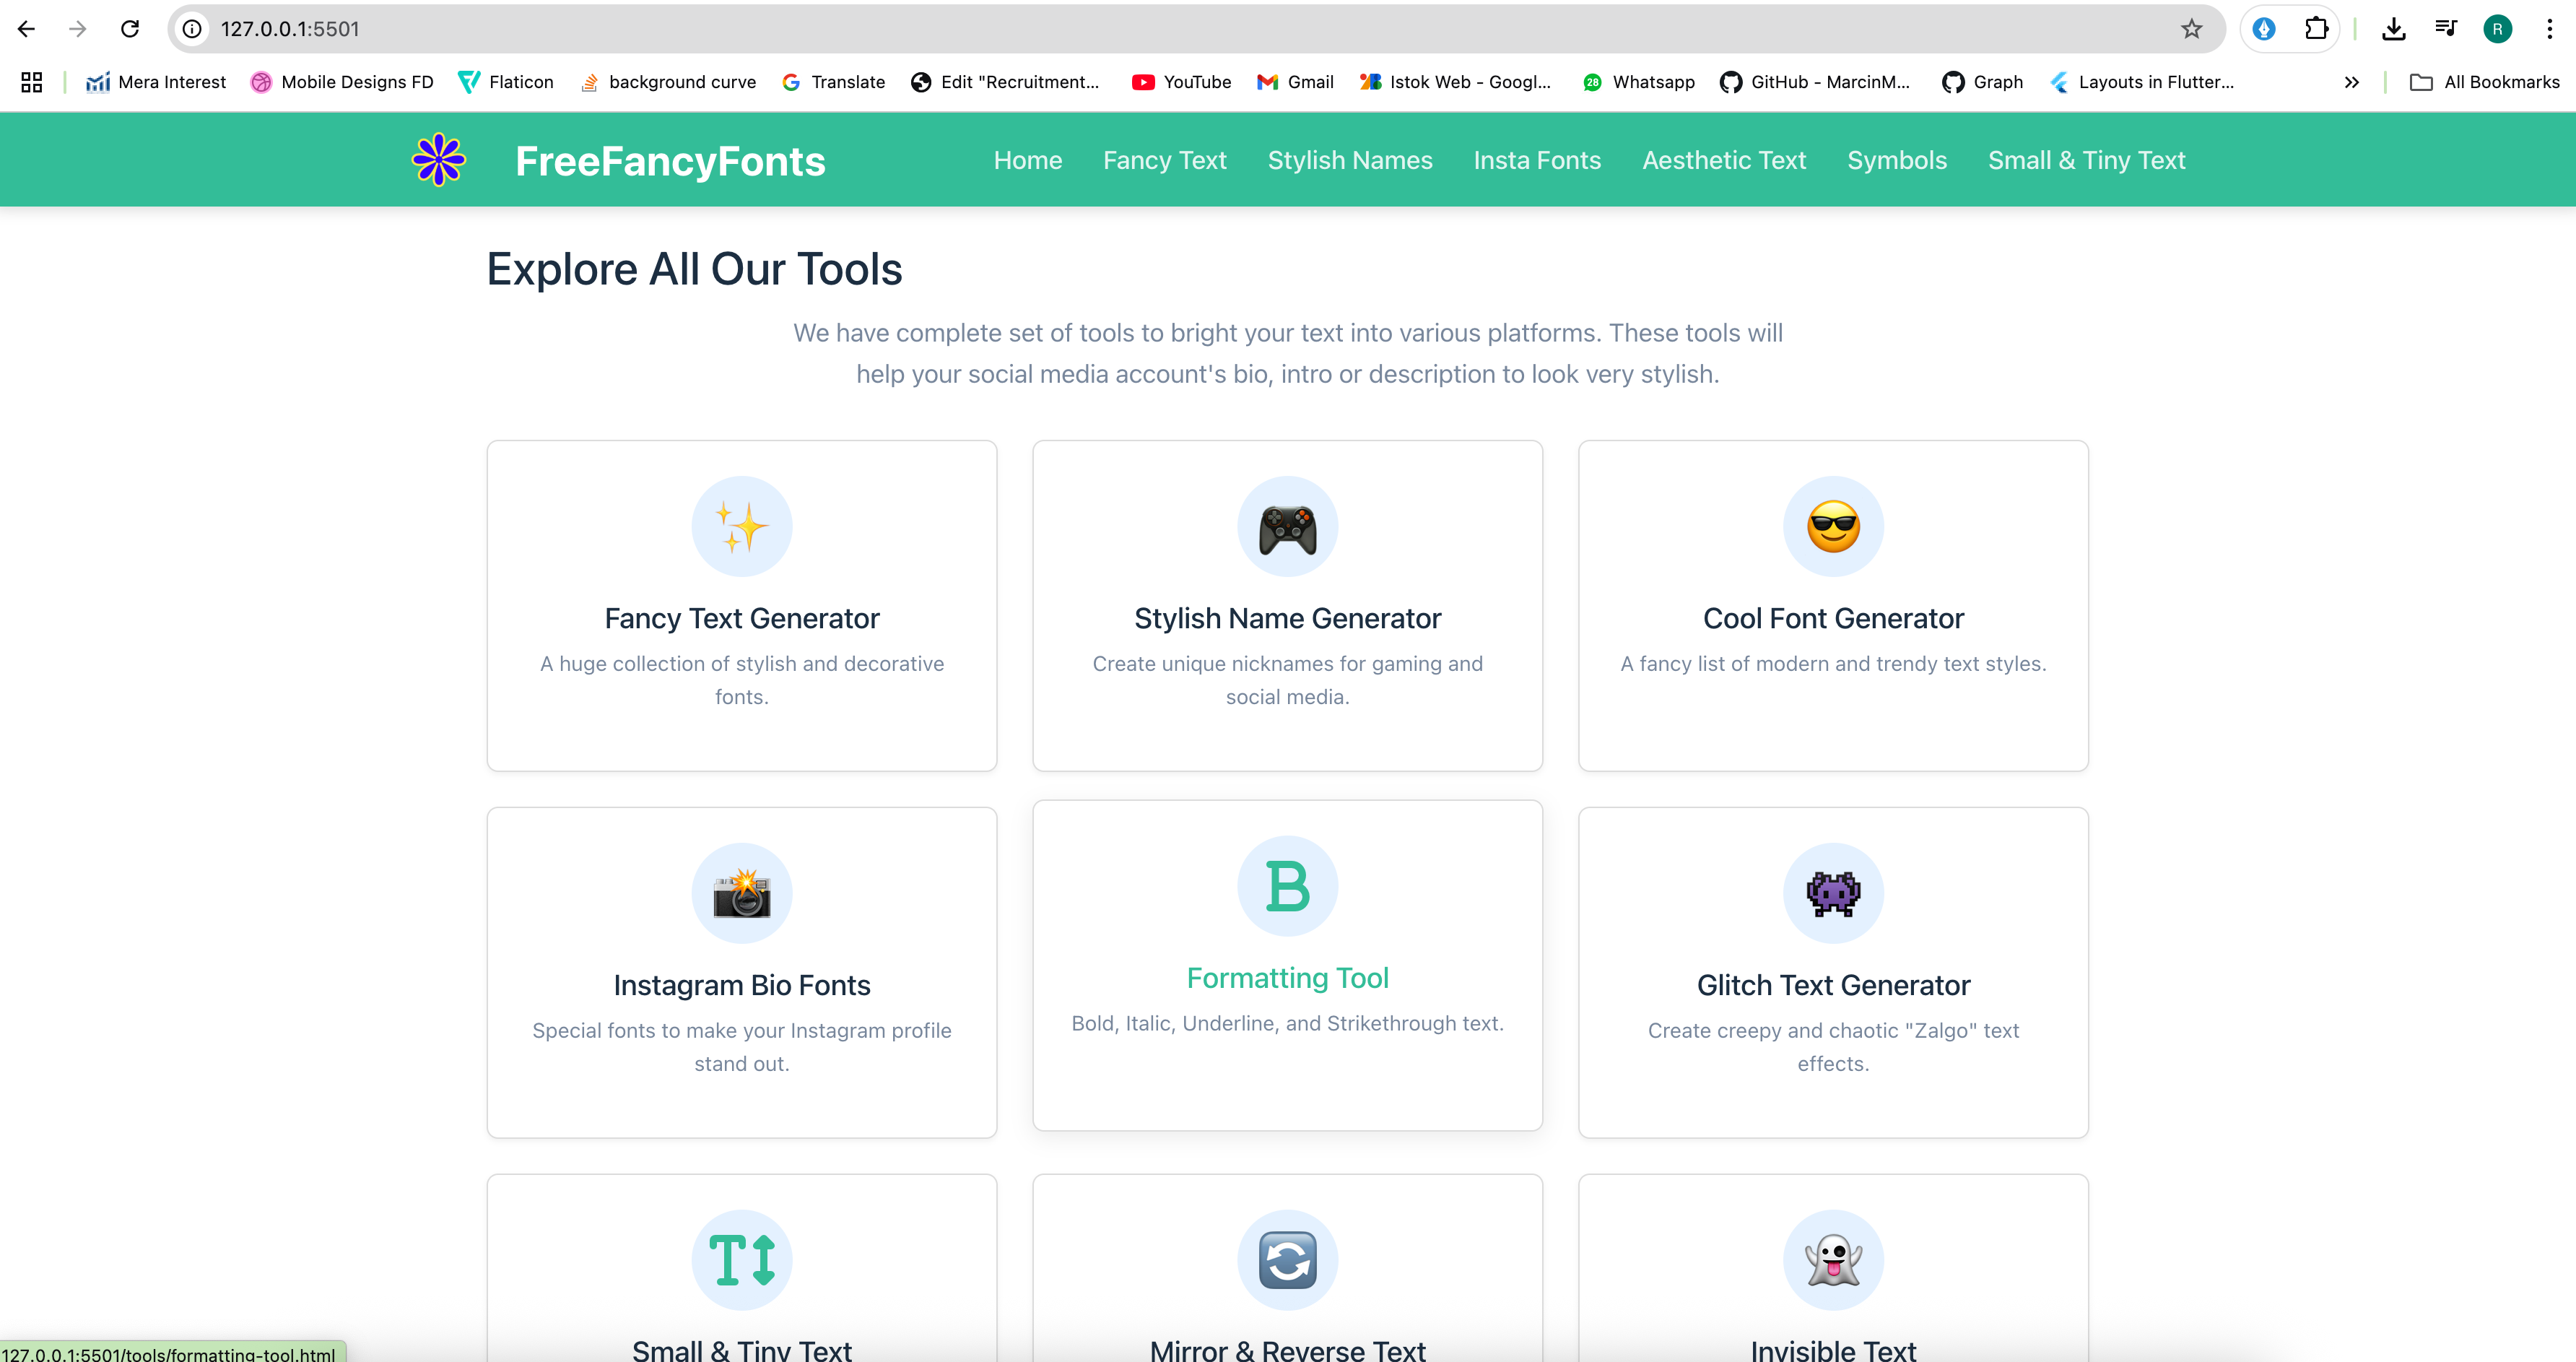Open the Instagram Bio Fonts card title

(x=742, y=985)
